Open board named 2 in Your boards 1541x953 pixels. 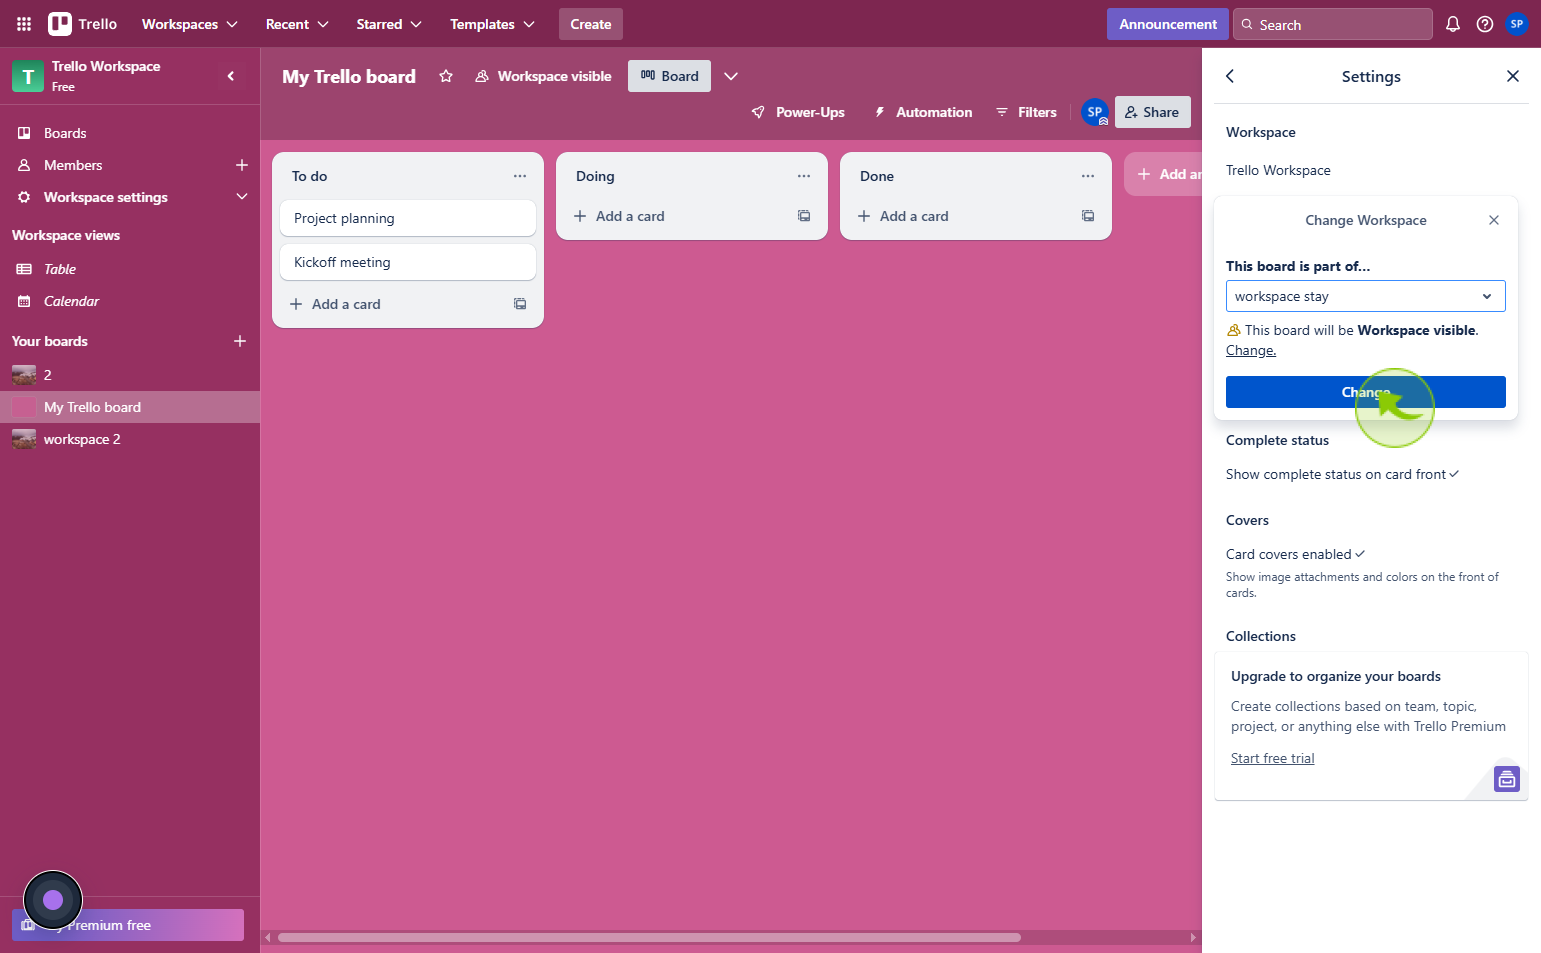pyautogui.click(x=130, y=375)
